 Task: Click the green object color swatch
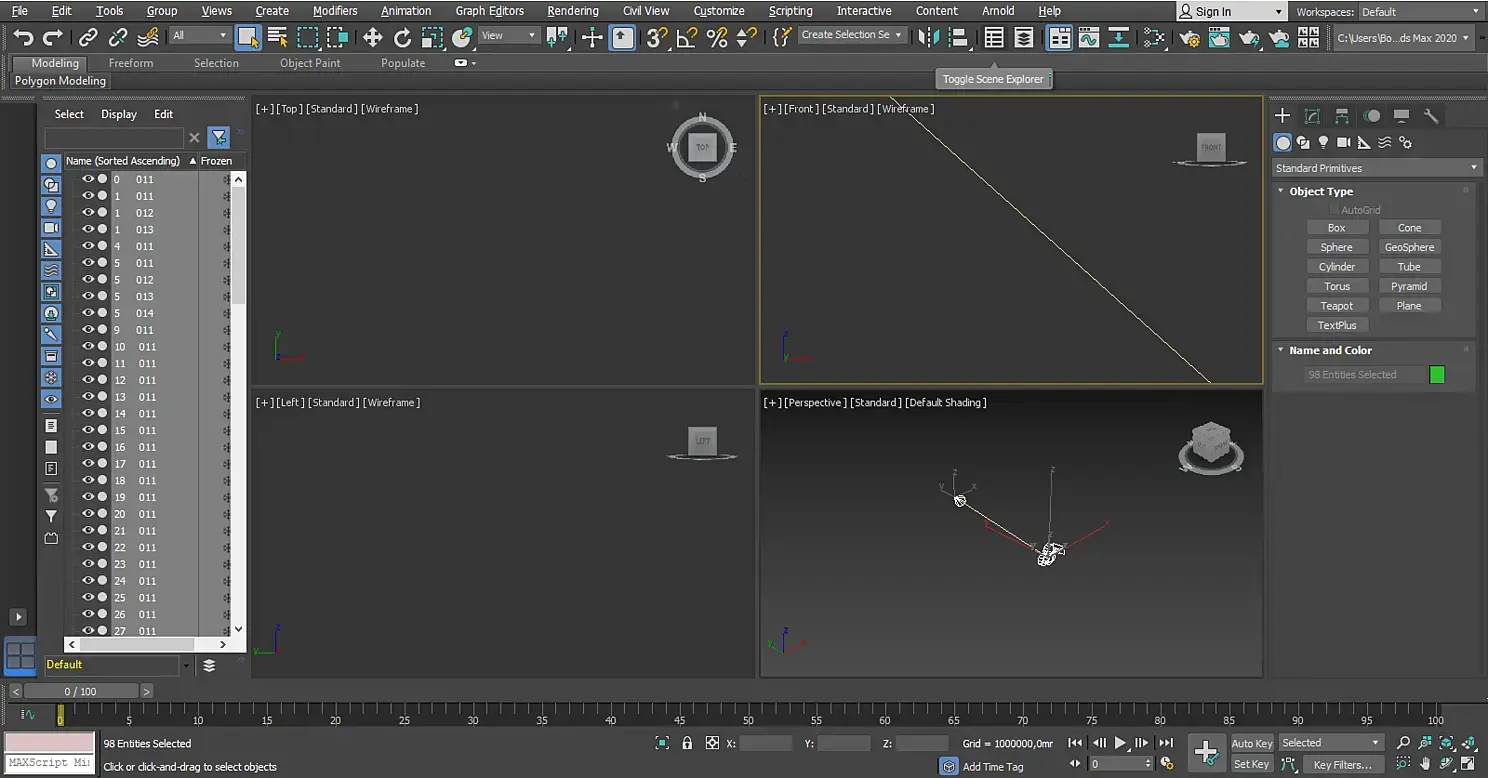[1437, 375]
